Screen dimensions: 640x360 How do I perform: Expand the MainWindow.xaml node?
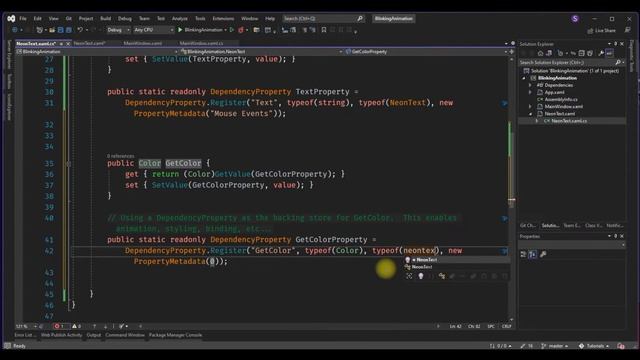point(530,107)
